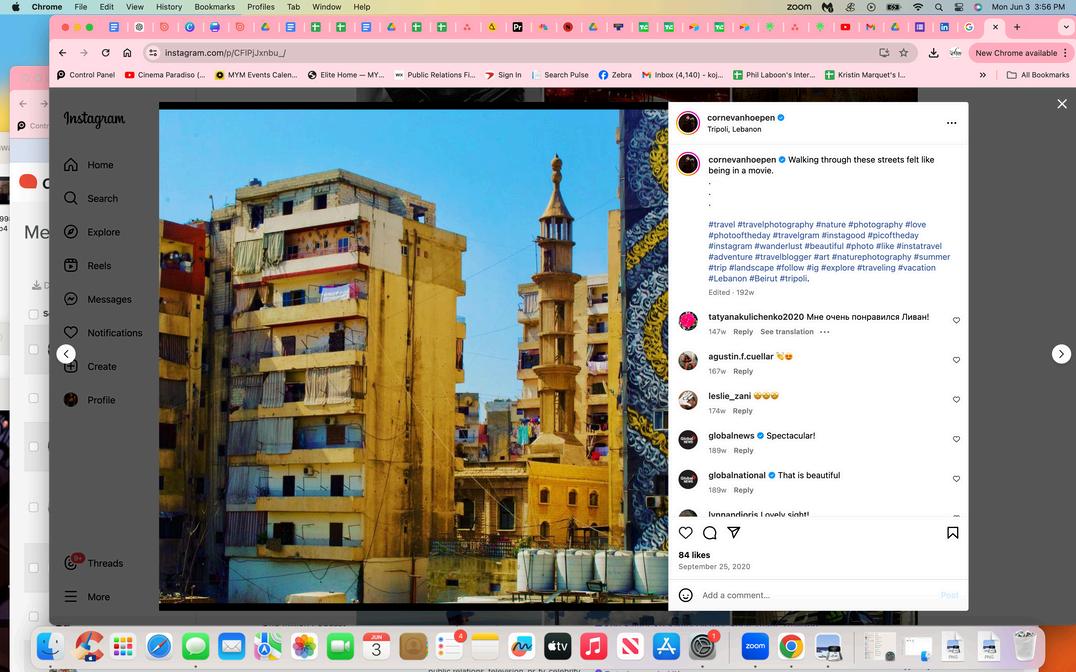Open Wi-Fi status in menu bar
Screen dimensions: 1076x672
[917, 7]
